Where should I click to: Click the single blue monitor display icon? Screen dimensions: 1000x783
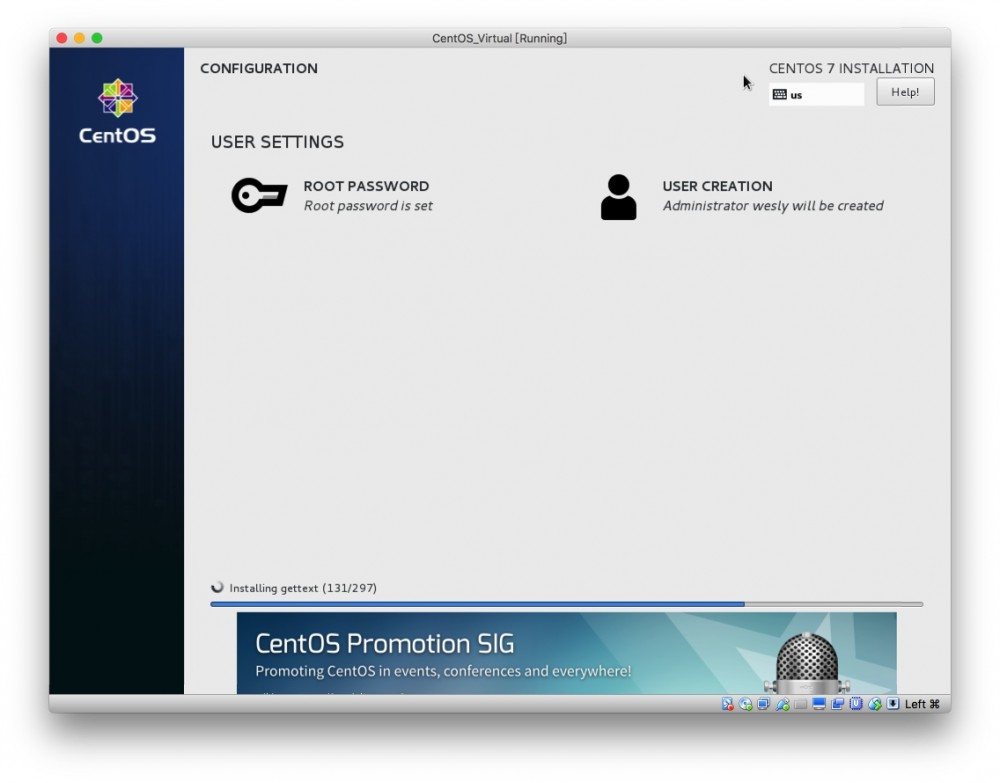click(819, 703)
